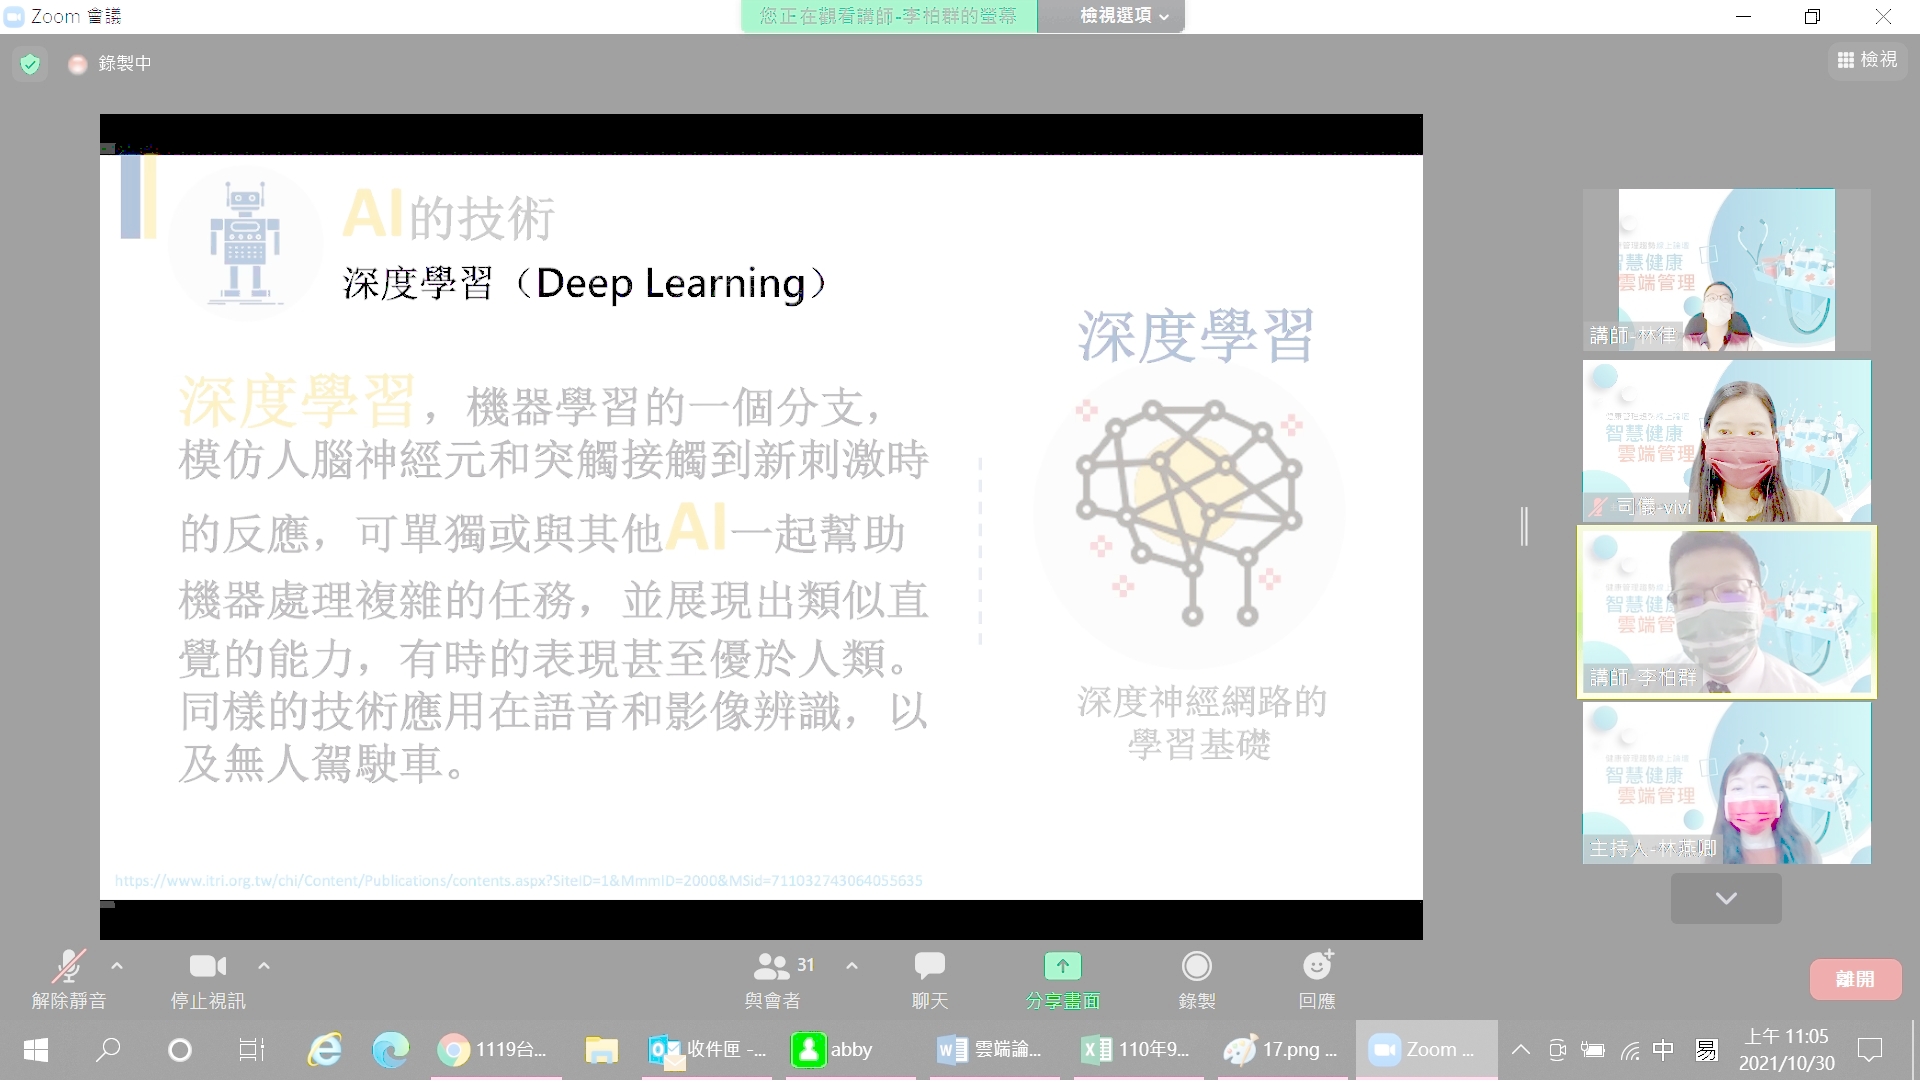Open the chat panel (聊天)
This screenshot has width=1920, height=1082.
pos(929,978)
